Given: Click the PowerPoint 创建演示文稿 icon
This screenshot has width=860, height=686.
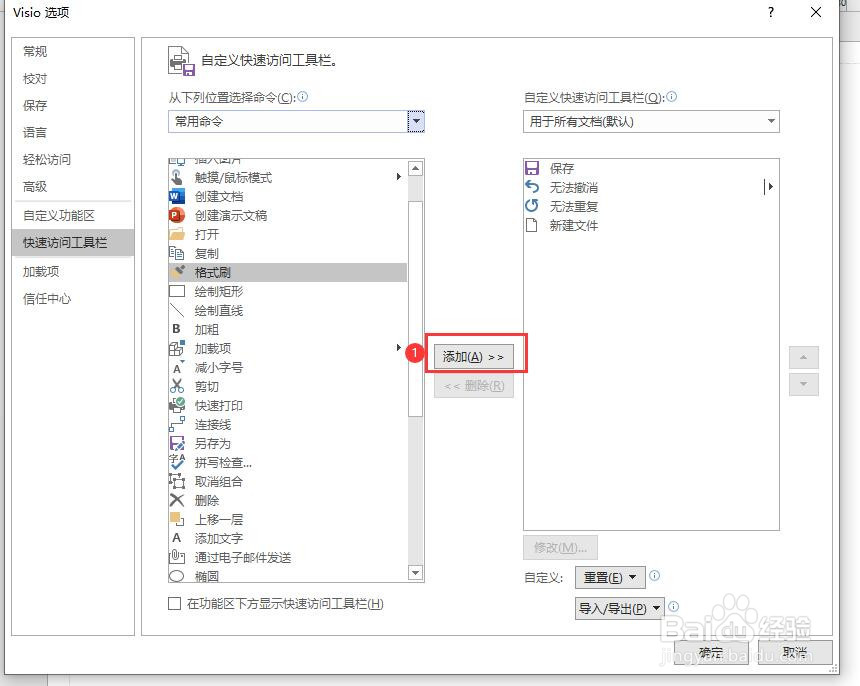Looking at the screenshot, I should (x=177, y=215).
